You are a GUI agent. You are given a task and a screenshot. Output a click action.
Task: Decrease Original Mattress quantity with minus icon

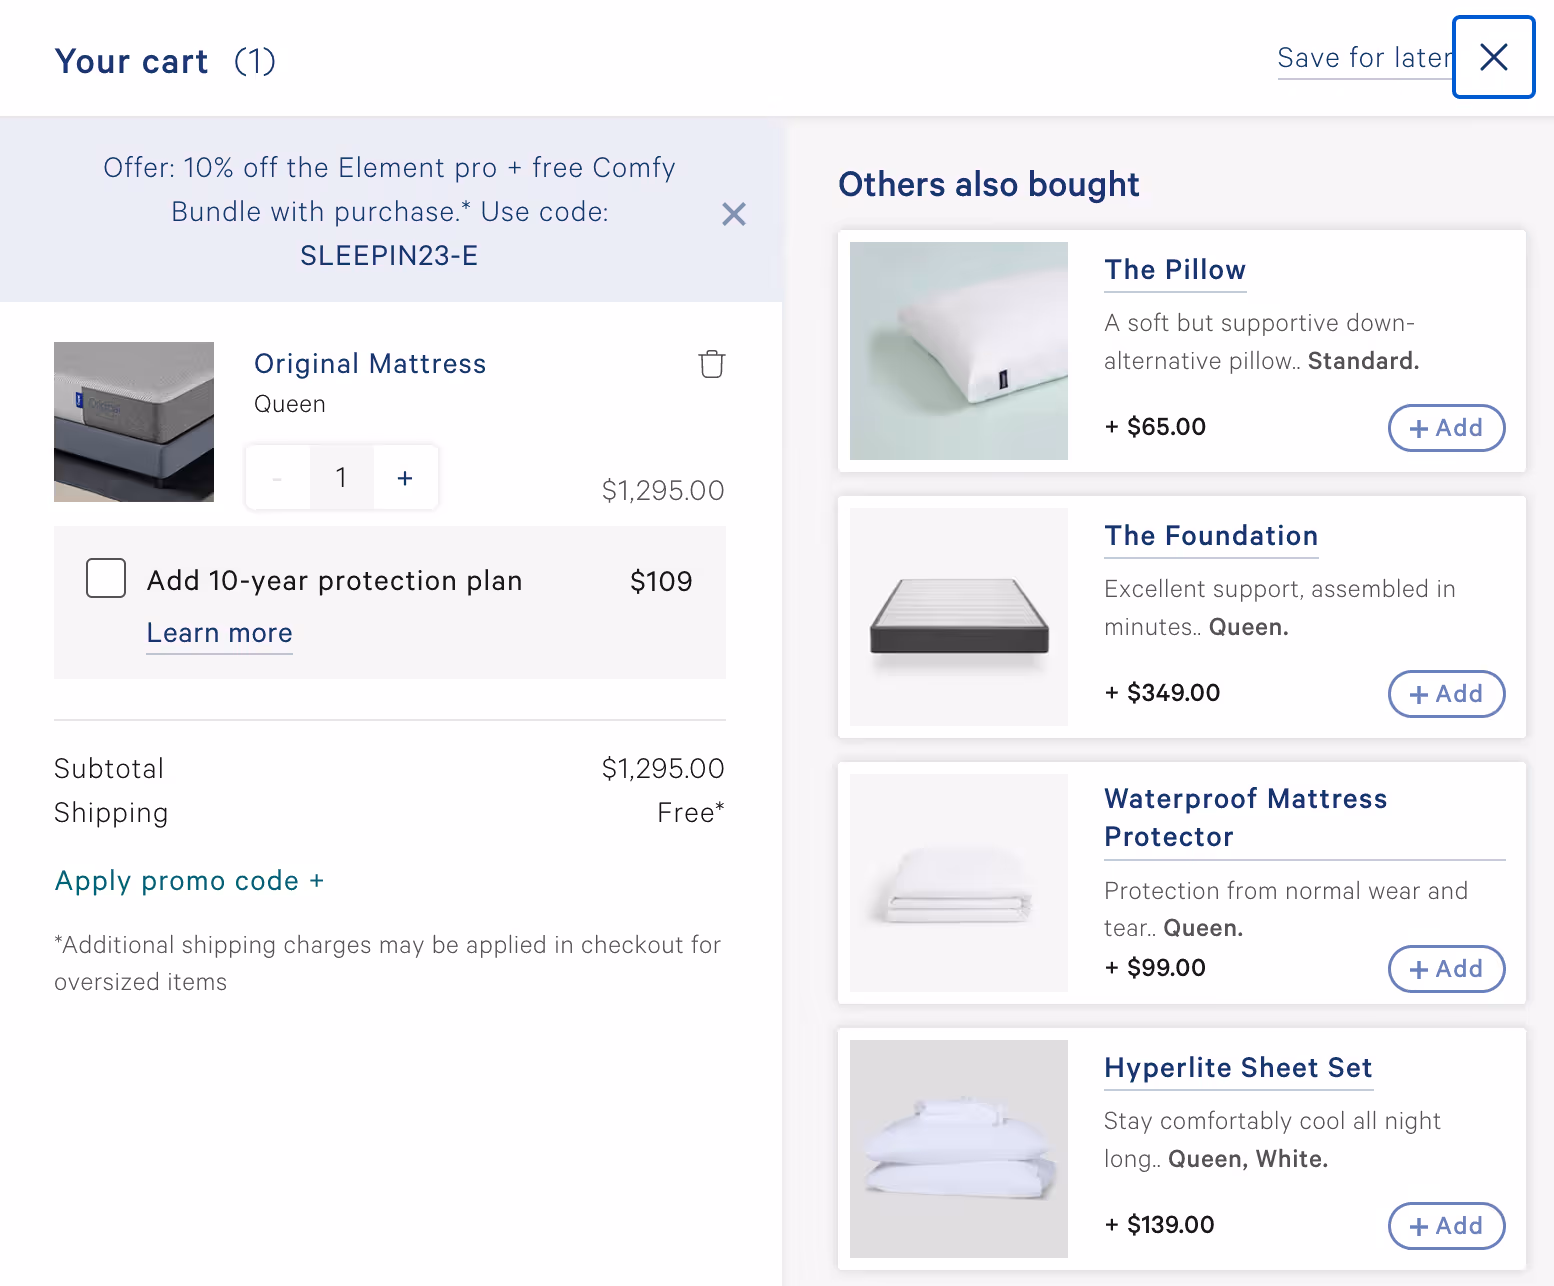(x=277, y=477)
